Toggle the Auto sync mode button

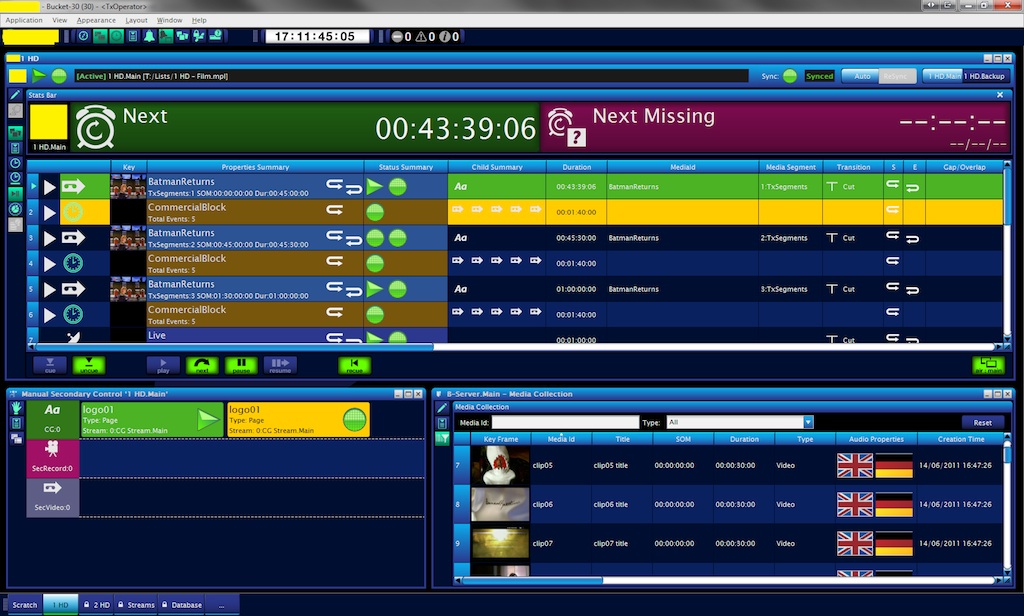point(859,76)
